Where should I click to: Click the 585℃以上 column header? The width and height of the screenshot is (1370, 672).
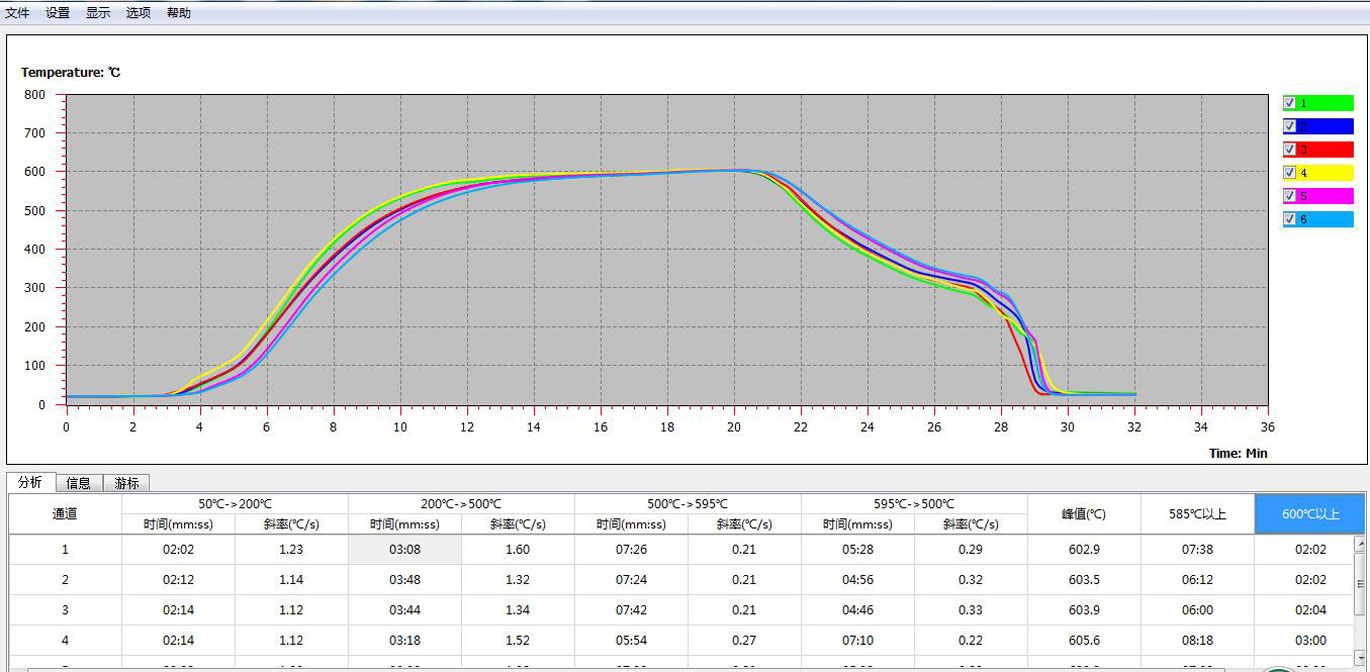tap(1197, 514)
